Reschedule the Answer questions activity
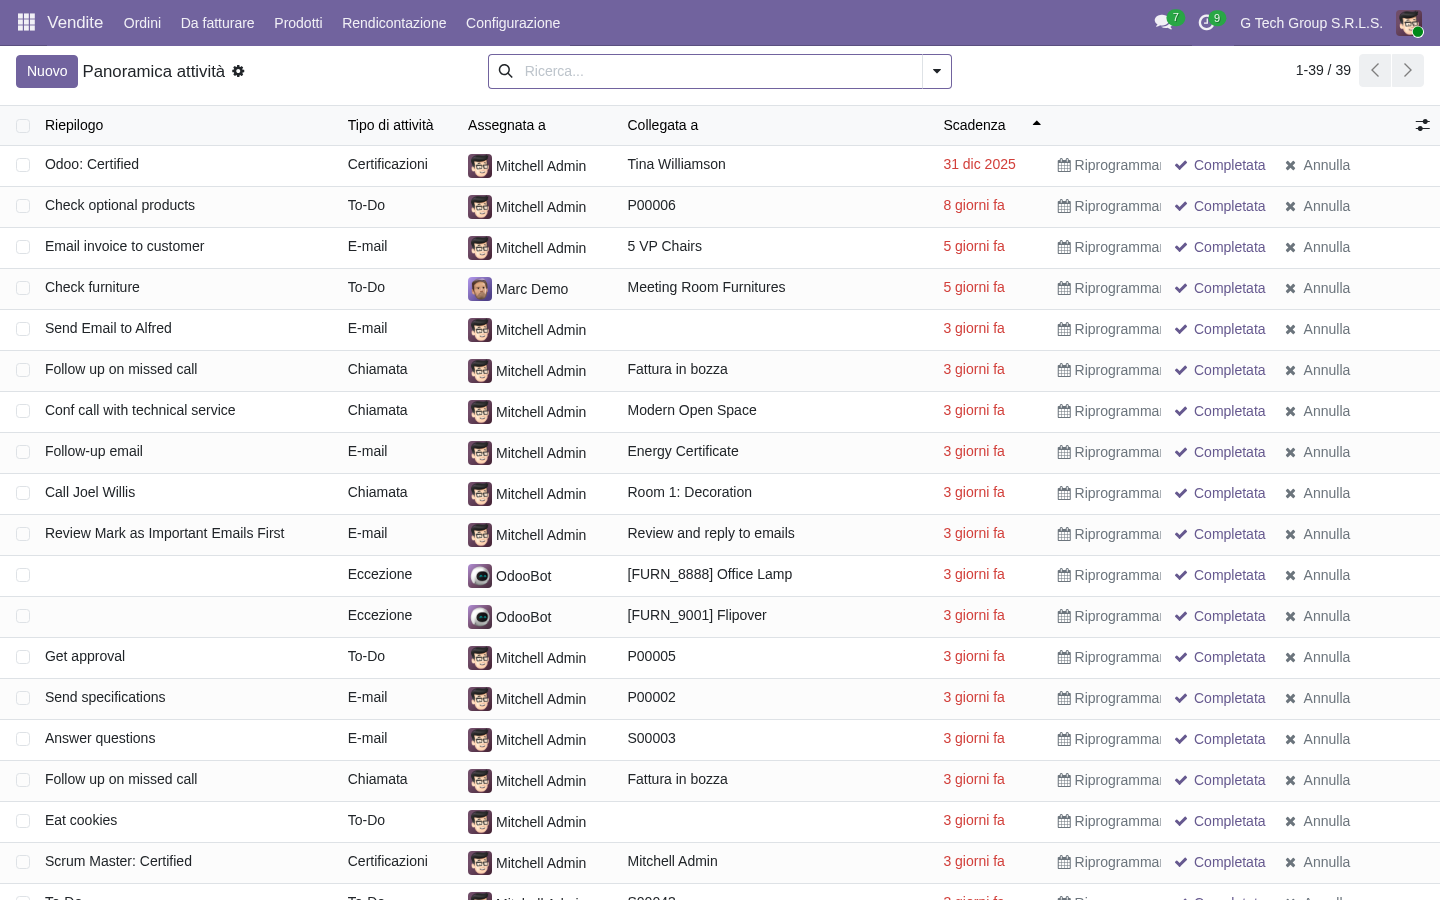This screenshot has width=1440, height=900. [1109, 739]
